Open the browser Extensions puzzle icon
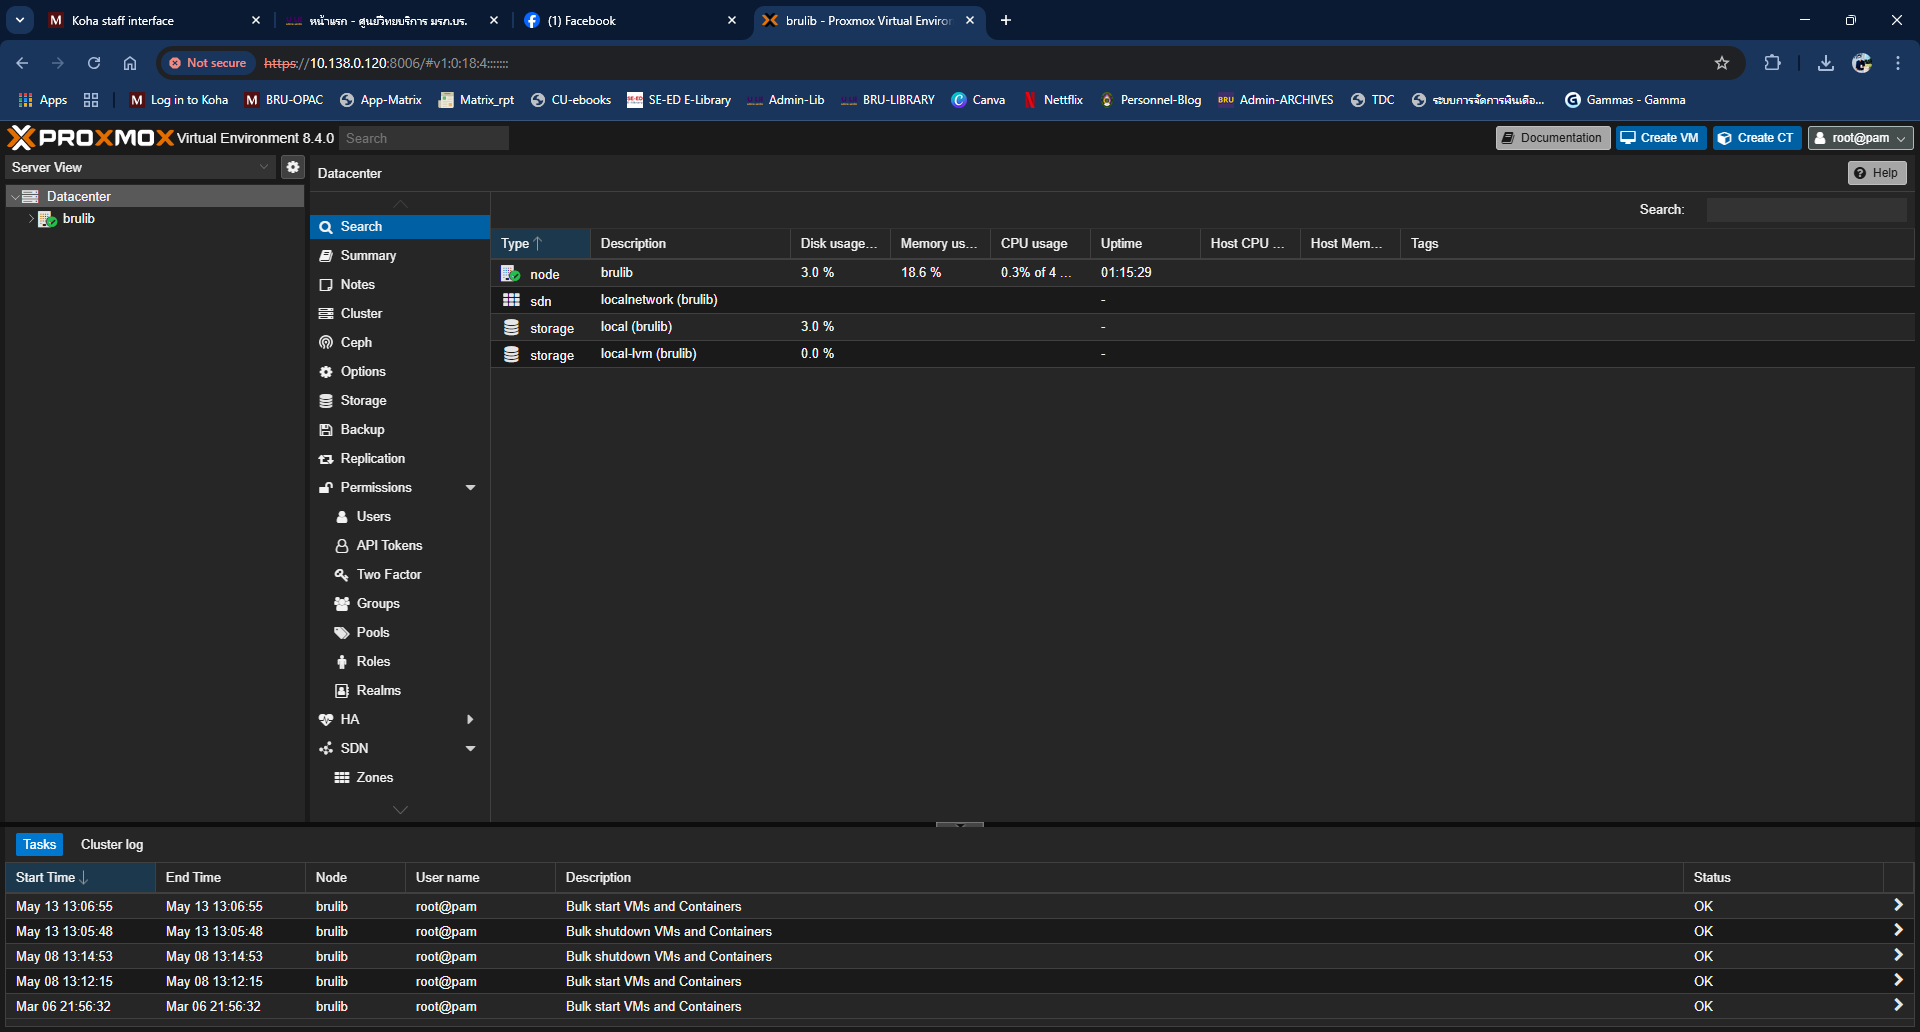The width and height of the screenshot is (1920, 1032). click(x=1772, y=63)
